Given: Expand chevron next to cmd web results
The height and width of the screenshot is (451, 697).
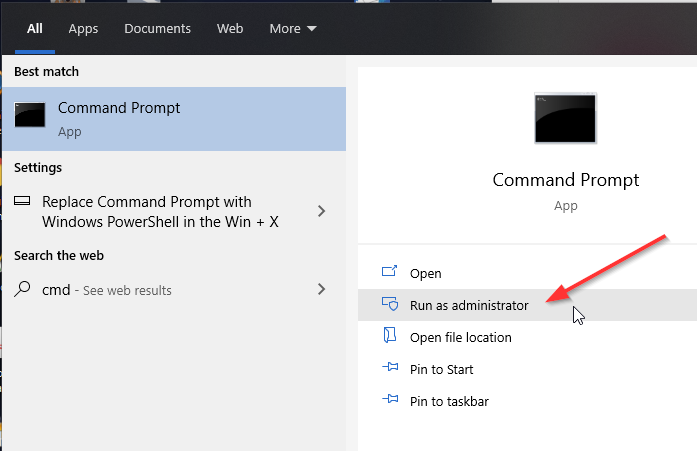Looking at the screenshot, I should tap(321, 289).
